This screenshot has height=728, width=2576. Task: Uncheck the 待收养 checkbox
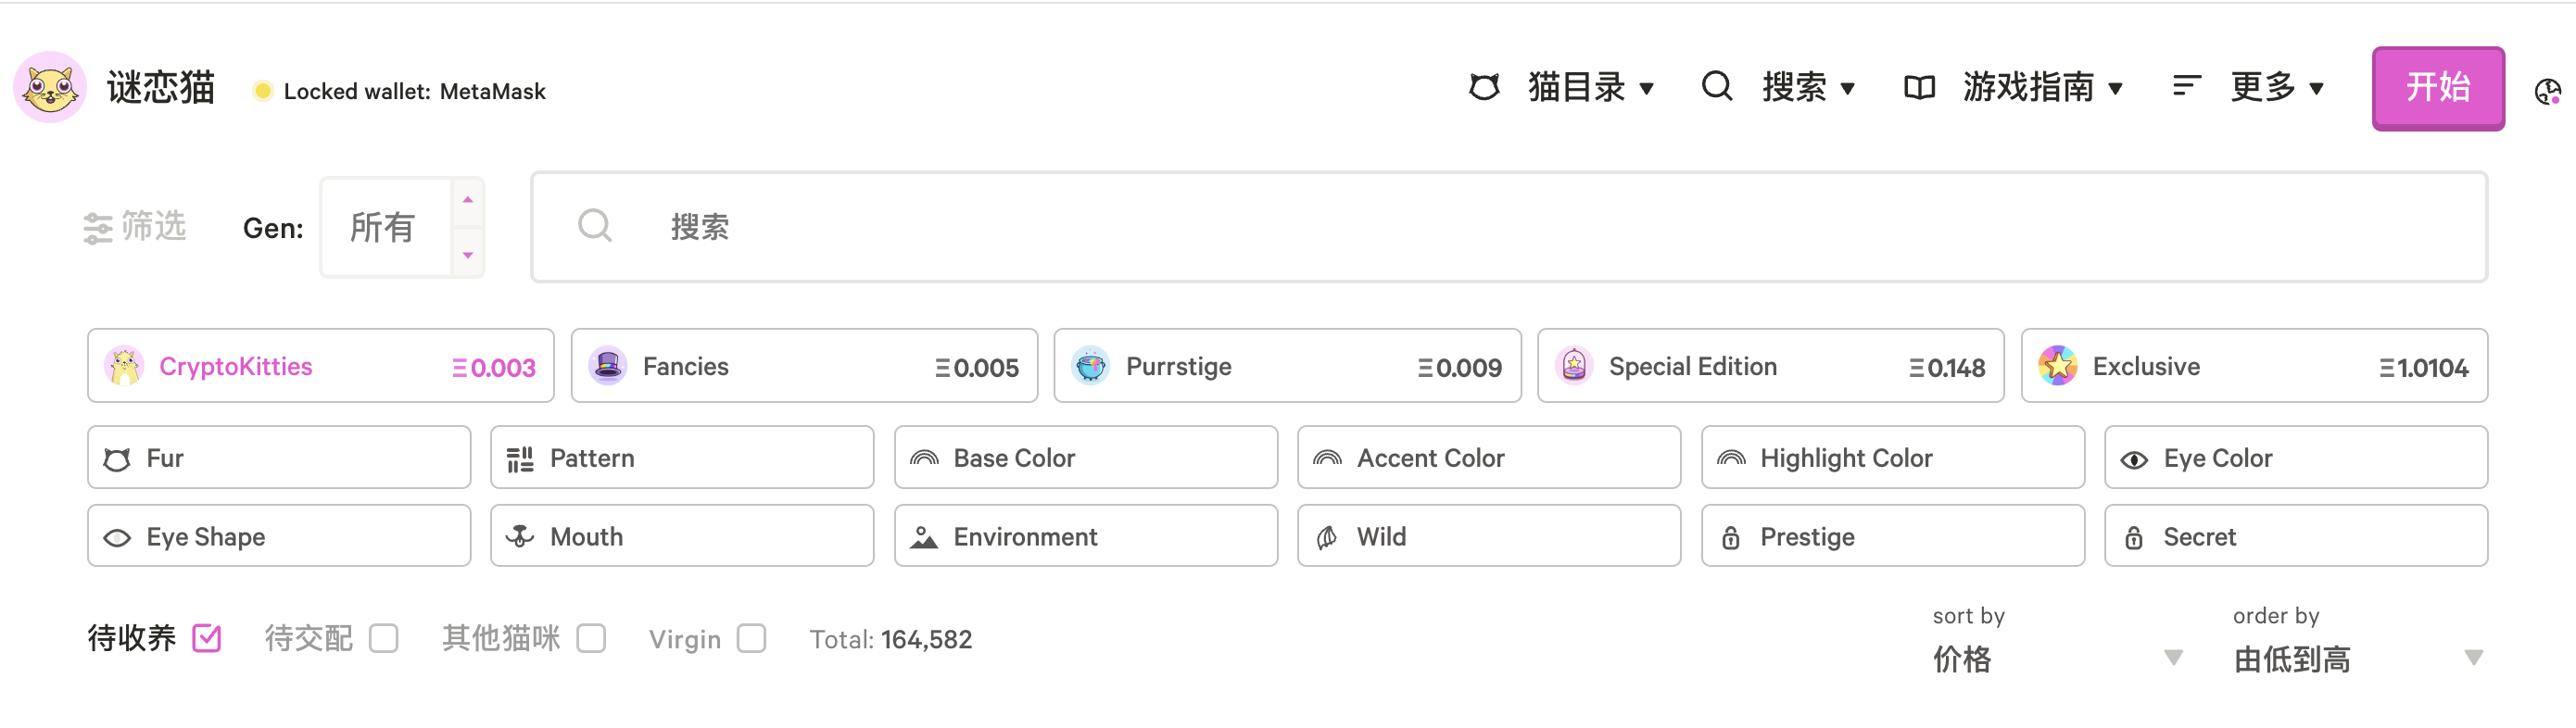coord(207,638)
